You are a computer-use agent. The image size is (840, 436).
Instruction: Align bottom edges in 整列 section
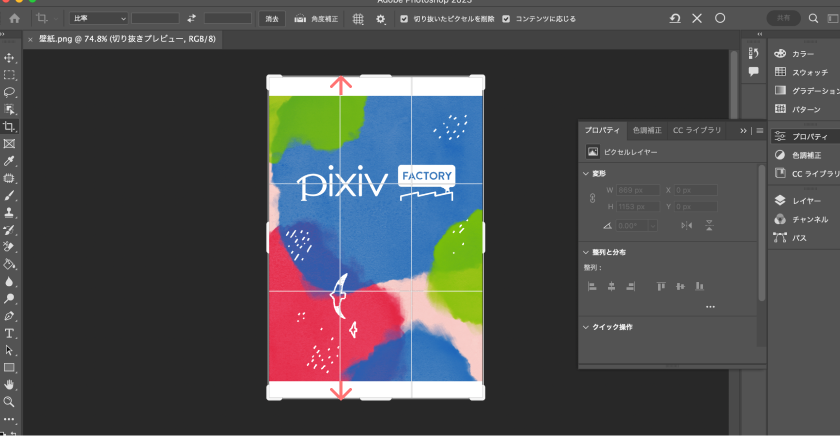(700, 287)
